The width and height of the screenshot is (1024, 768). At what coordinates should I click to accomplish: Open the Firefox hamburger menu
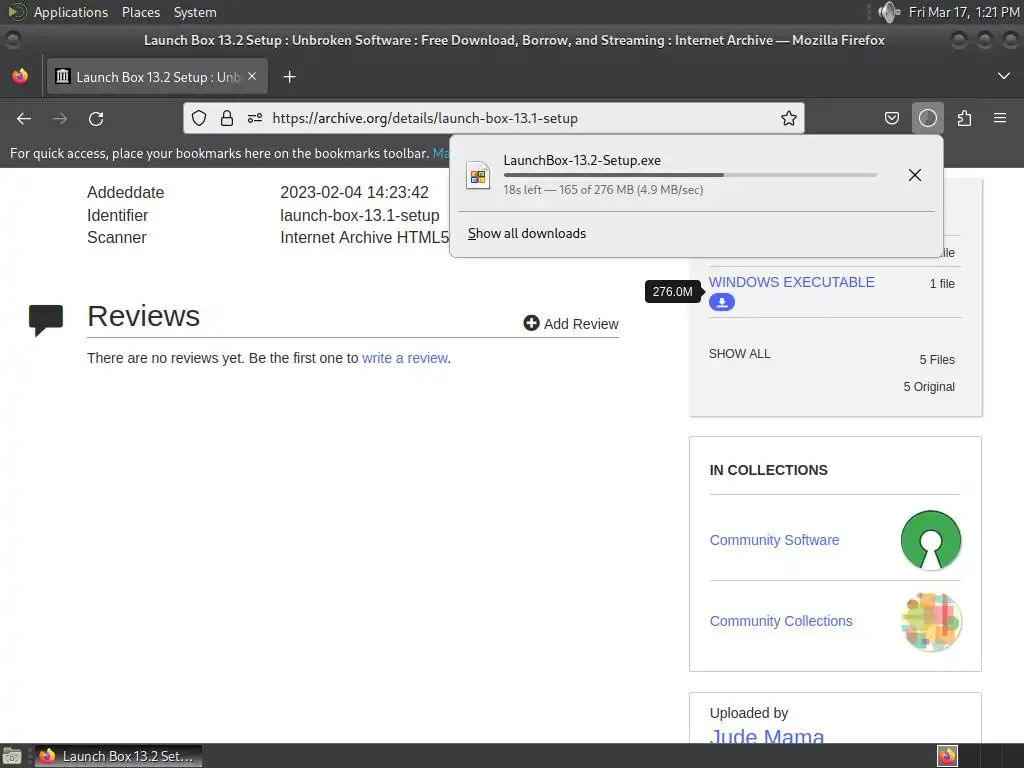point(1000,118)
